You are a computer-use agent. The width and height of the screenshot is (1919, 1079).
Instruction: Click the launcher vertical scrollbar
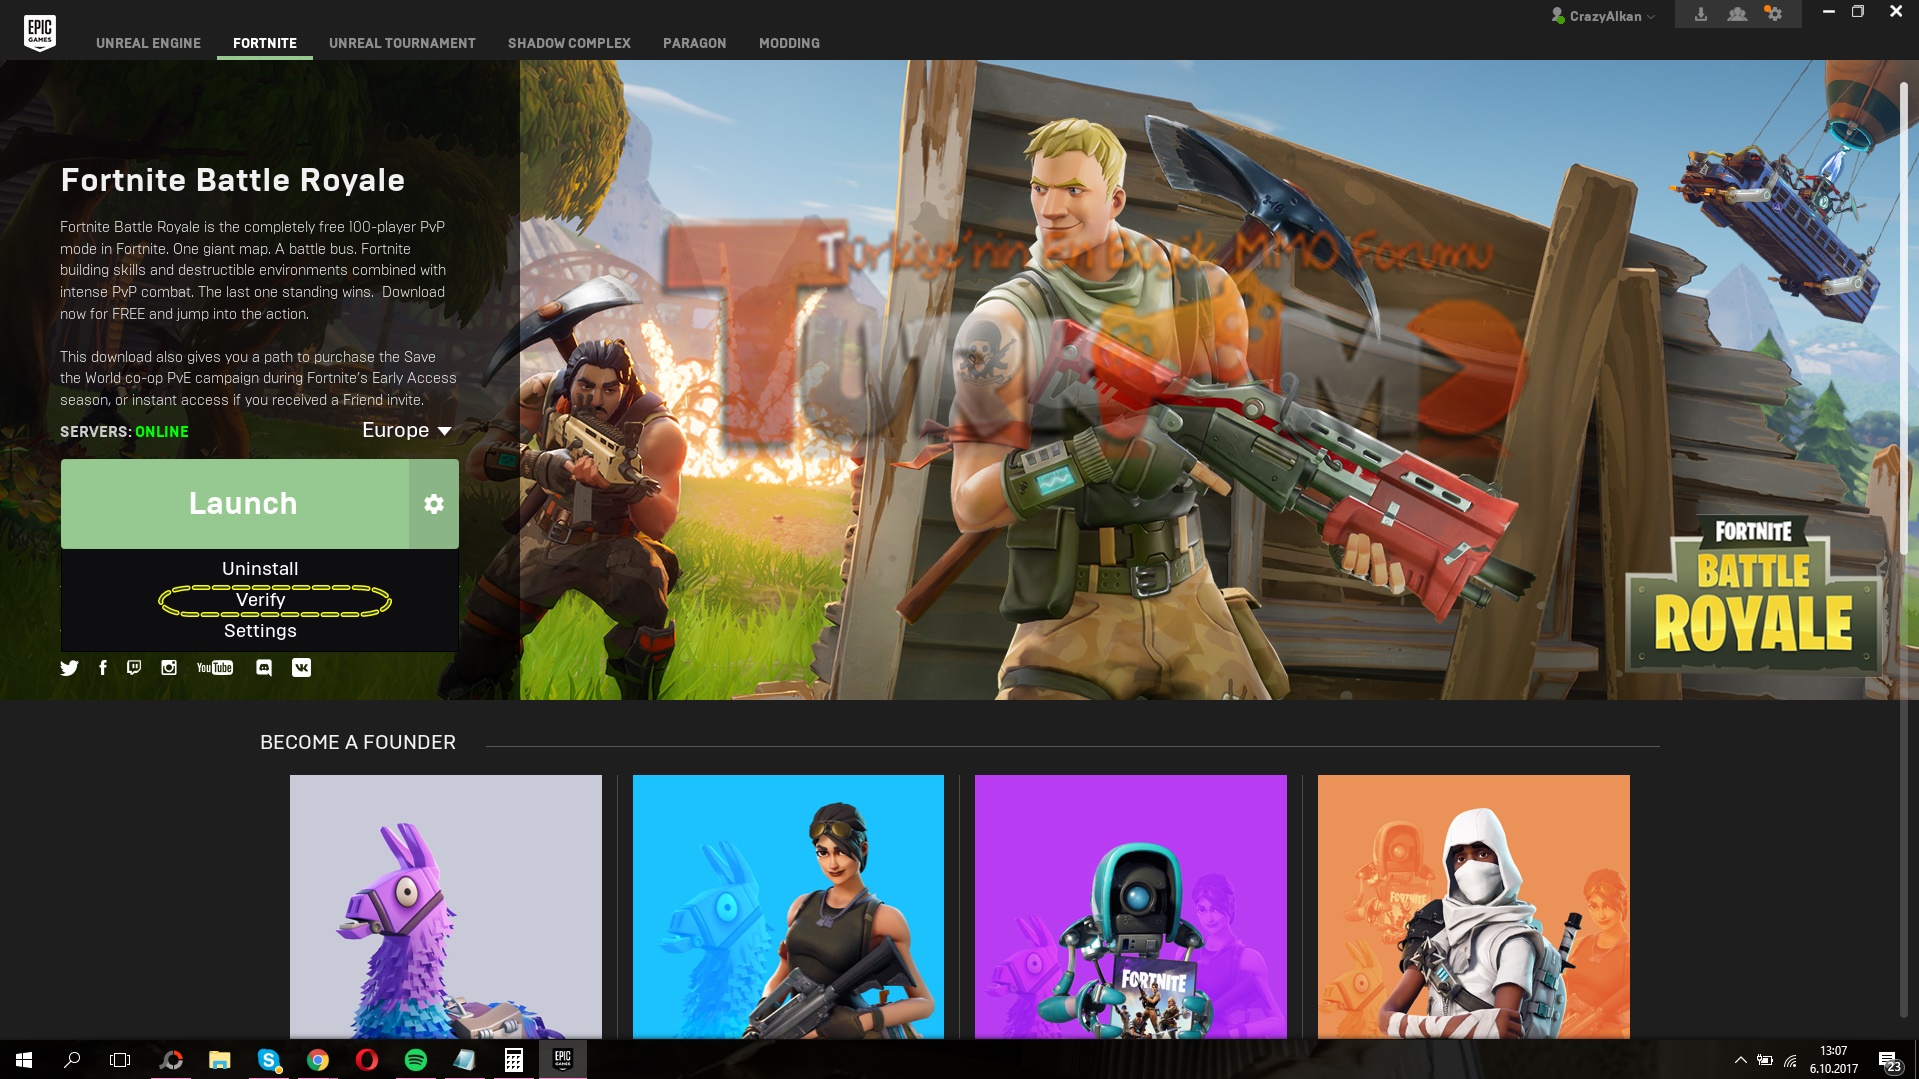tap(1904, 318)
